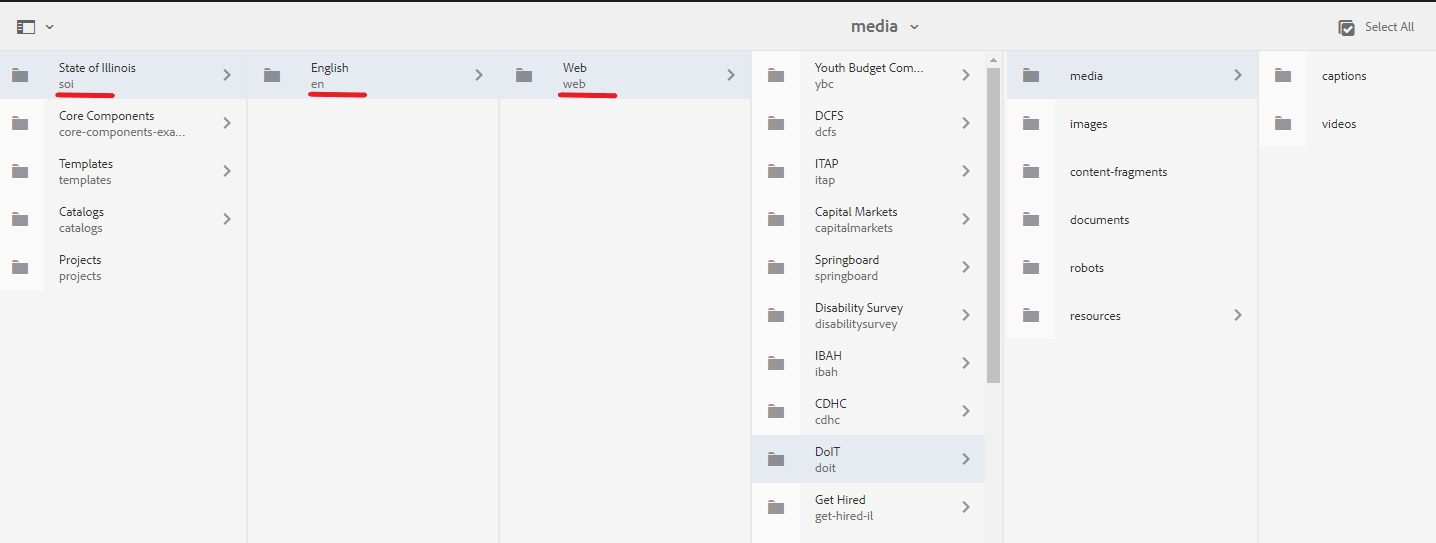
Task: Select the DoIT folder icon
Action: click(x=776, y=459)
